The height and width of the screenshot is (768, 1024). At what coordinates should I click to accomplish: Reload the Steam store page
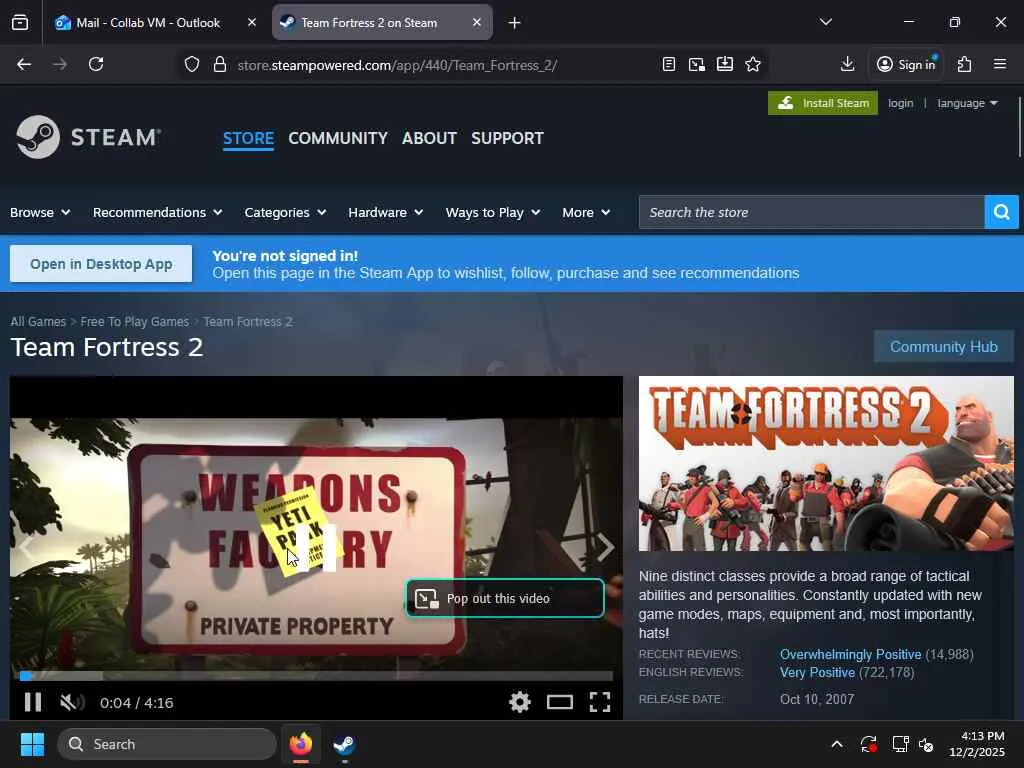(x=96, y=64)
